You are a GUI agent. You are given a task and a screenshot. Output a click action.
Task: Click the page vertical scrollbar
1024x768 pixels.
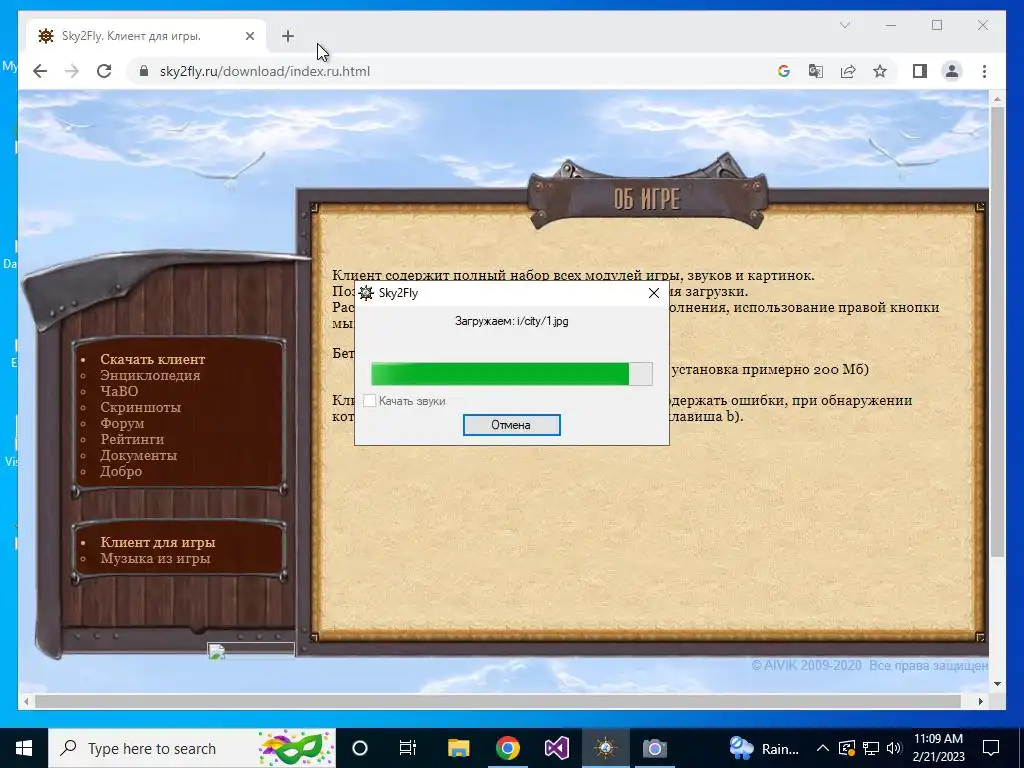[x=997, y=332]
